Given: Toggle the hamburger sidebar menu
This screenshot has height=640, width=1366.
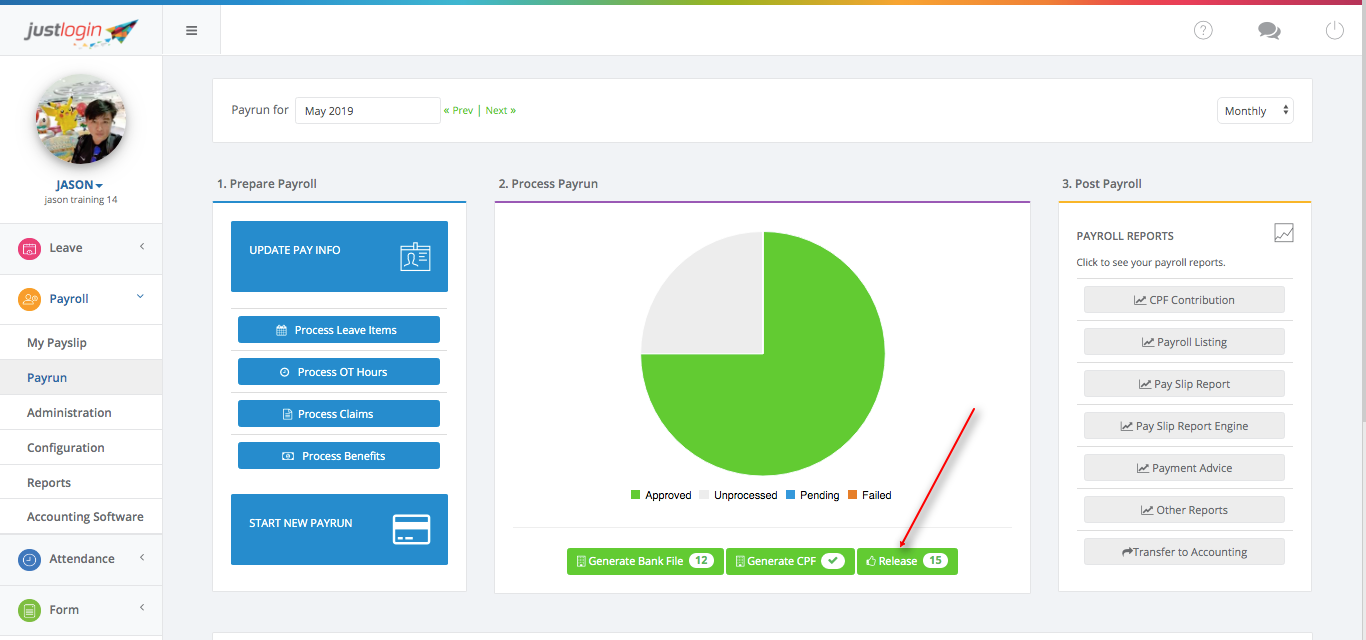Looking at the screenshot, I should (x=192, y=30).
